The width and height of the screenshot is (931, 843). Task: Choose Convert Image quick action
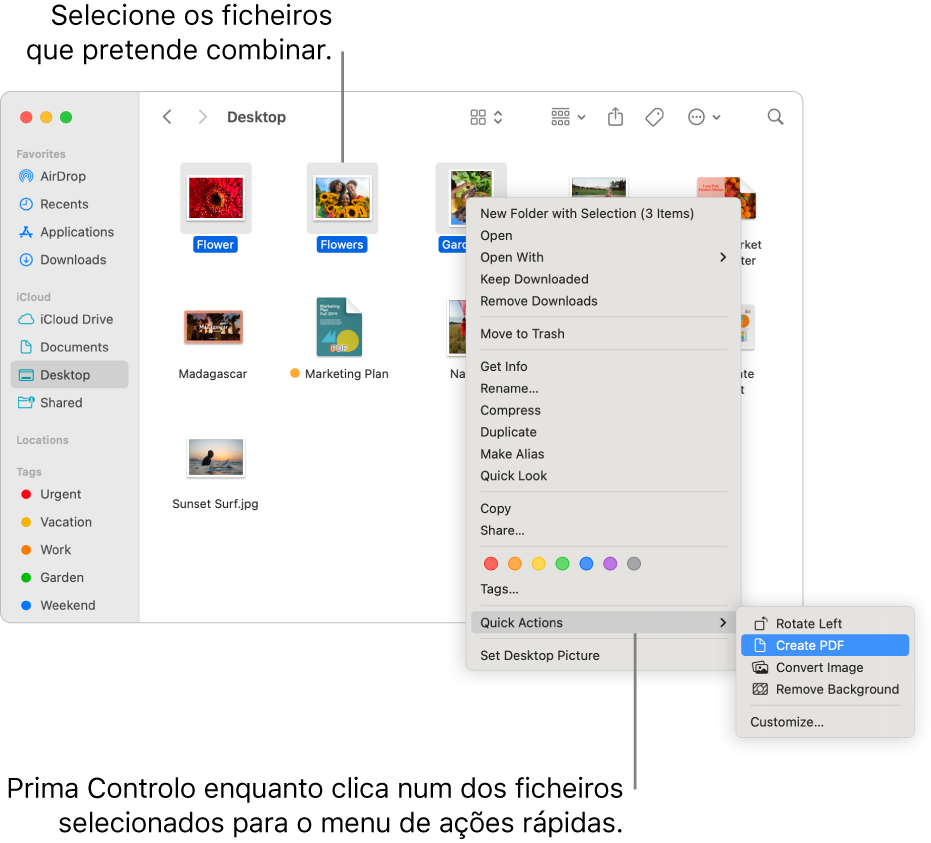pyautogui.click(x=825, y=668)
